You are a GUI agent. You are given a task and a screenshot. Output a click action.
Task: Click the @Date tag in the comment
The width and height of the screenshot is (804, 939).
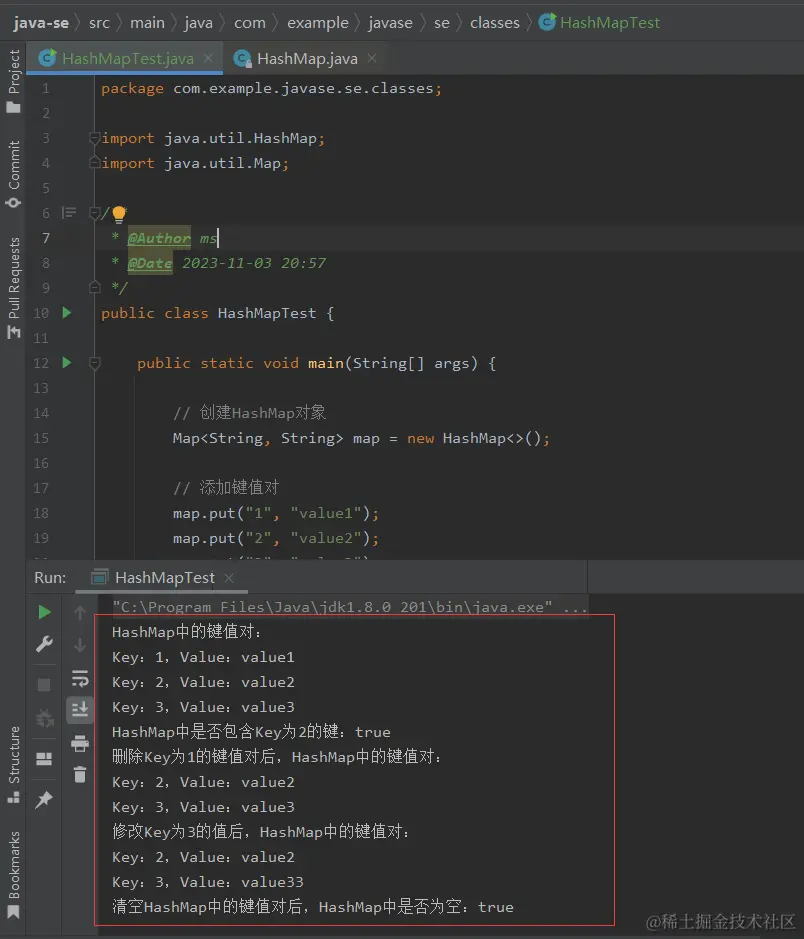click(150, 263)
